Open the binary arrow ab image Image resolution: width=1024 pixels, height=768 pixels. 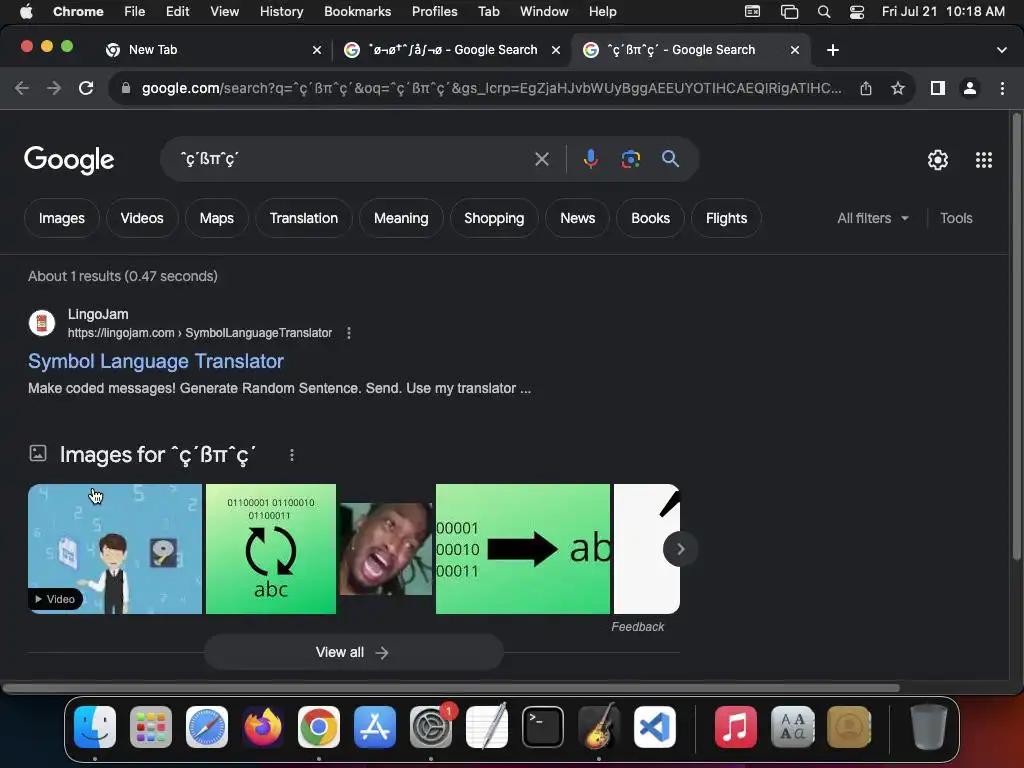click(522, 549)
